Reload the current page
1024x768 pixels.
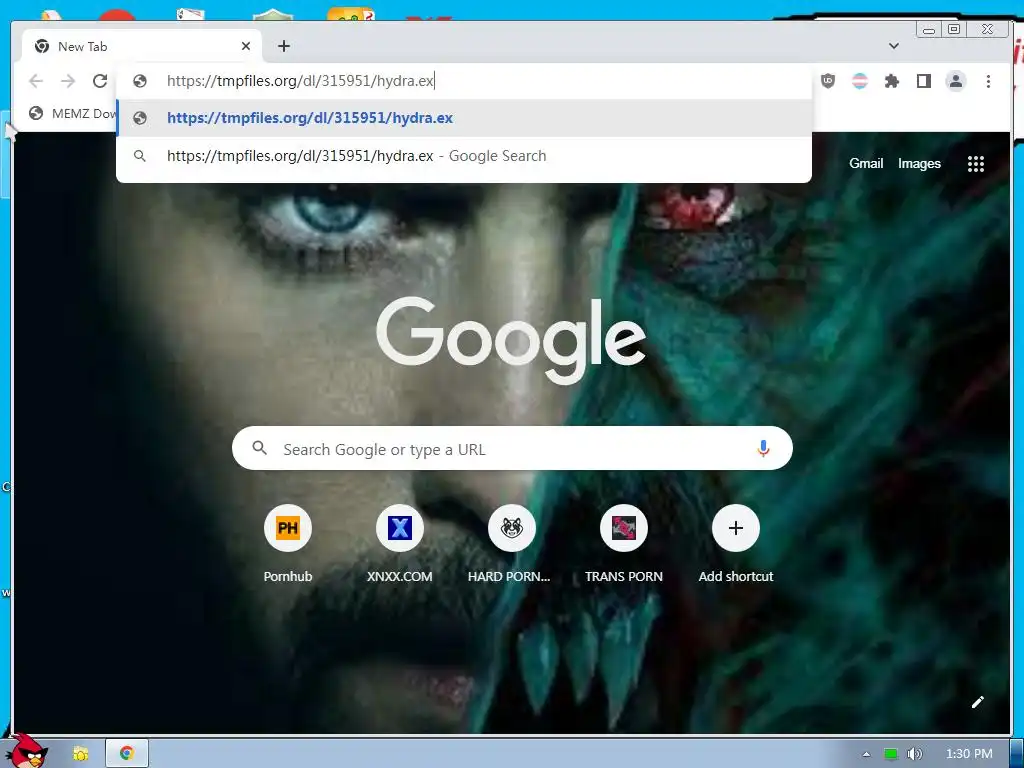[100, 81]
